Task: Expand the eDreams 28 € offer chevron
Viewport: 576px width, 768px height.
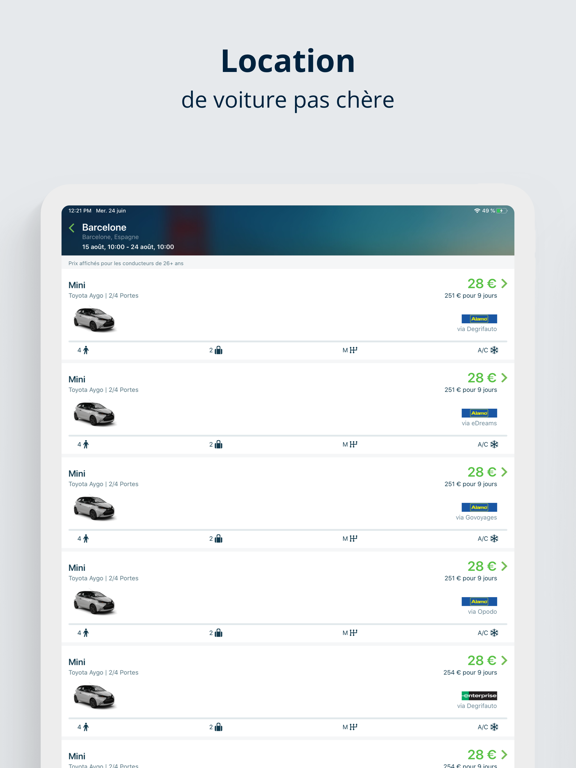Action: 504,378
